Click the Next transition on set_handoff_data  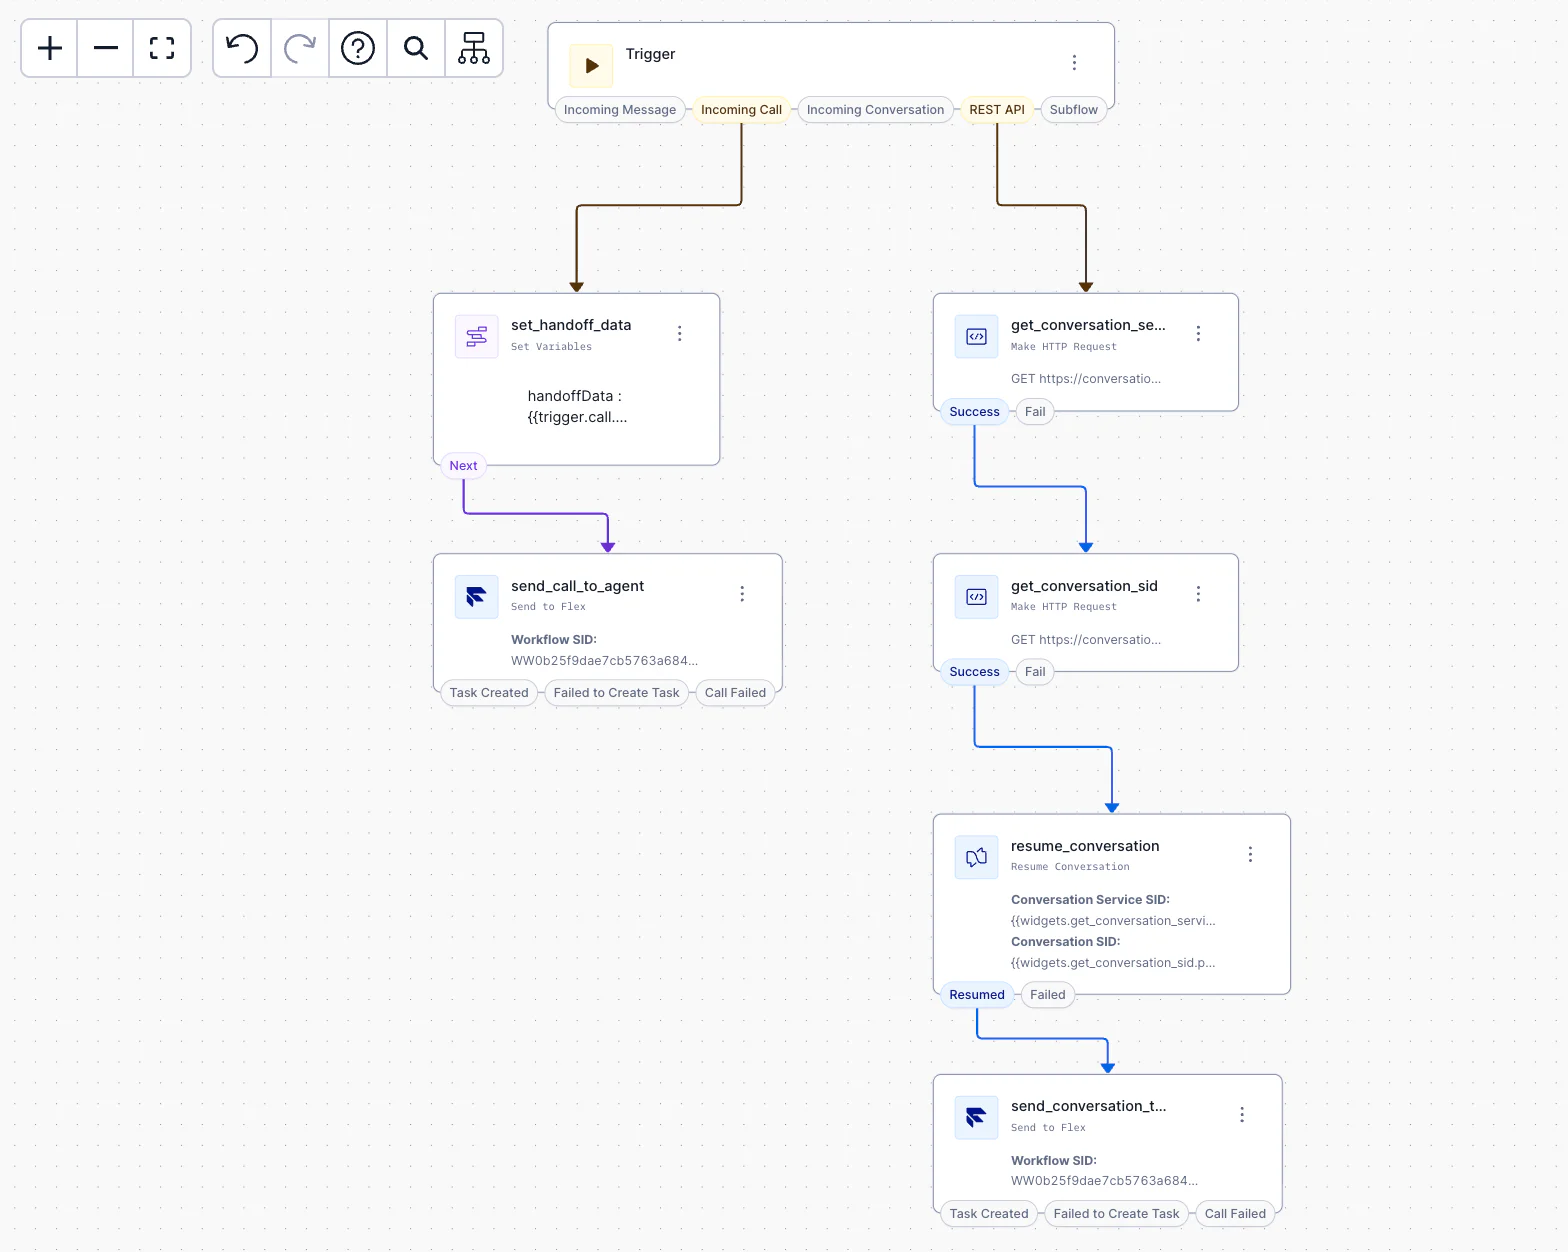(x=463, y=466)
